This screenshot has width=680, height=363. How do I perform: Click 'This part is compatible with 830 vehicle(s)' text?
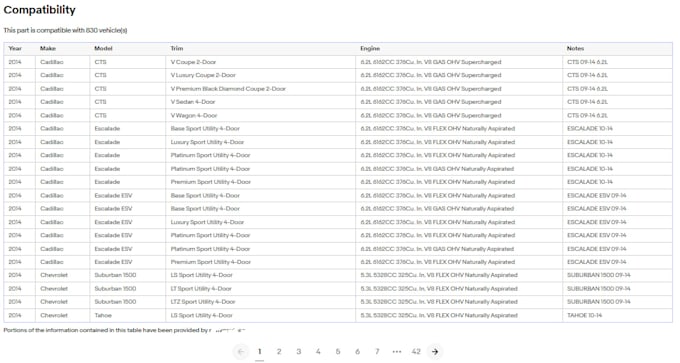tap(65, 30)
